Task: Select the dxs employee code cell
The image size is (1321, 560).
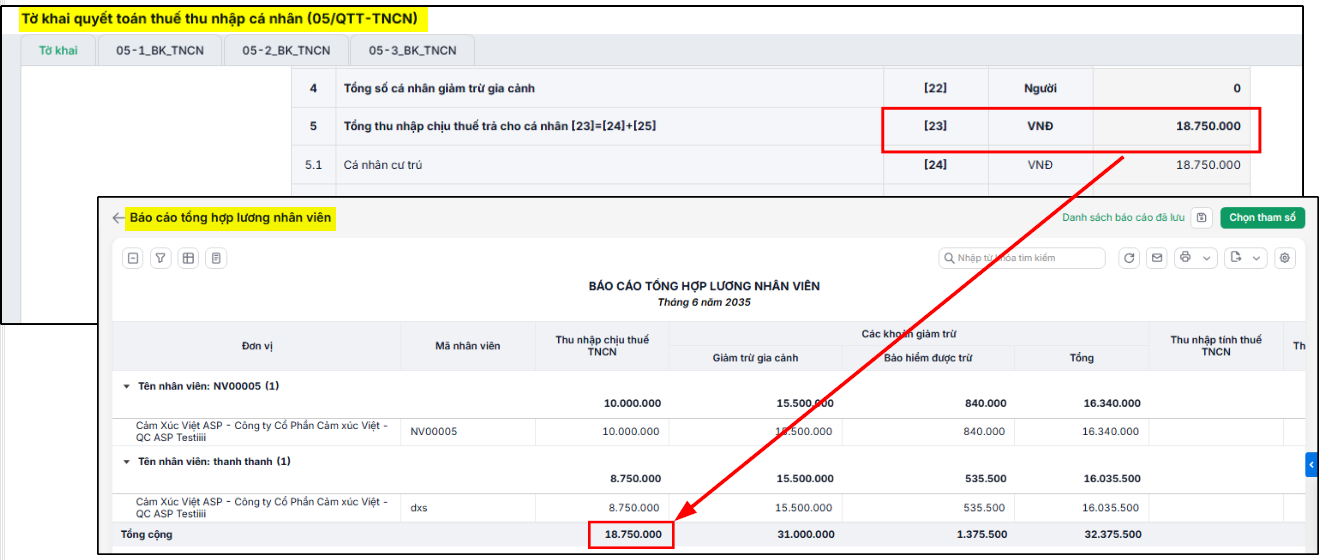Action: pos(468,508)
